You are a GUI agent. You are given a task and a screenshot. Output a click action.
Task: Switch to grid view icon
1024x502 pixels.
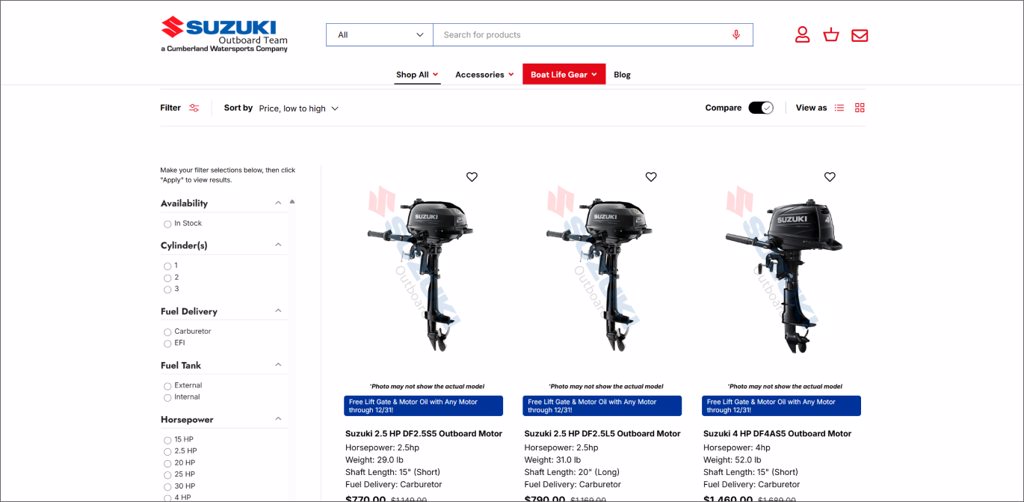[859, 108]
